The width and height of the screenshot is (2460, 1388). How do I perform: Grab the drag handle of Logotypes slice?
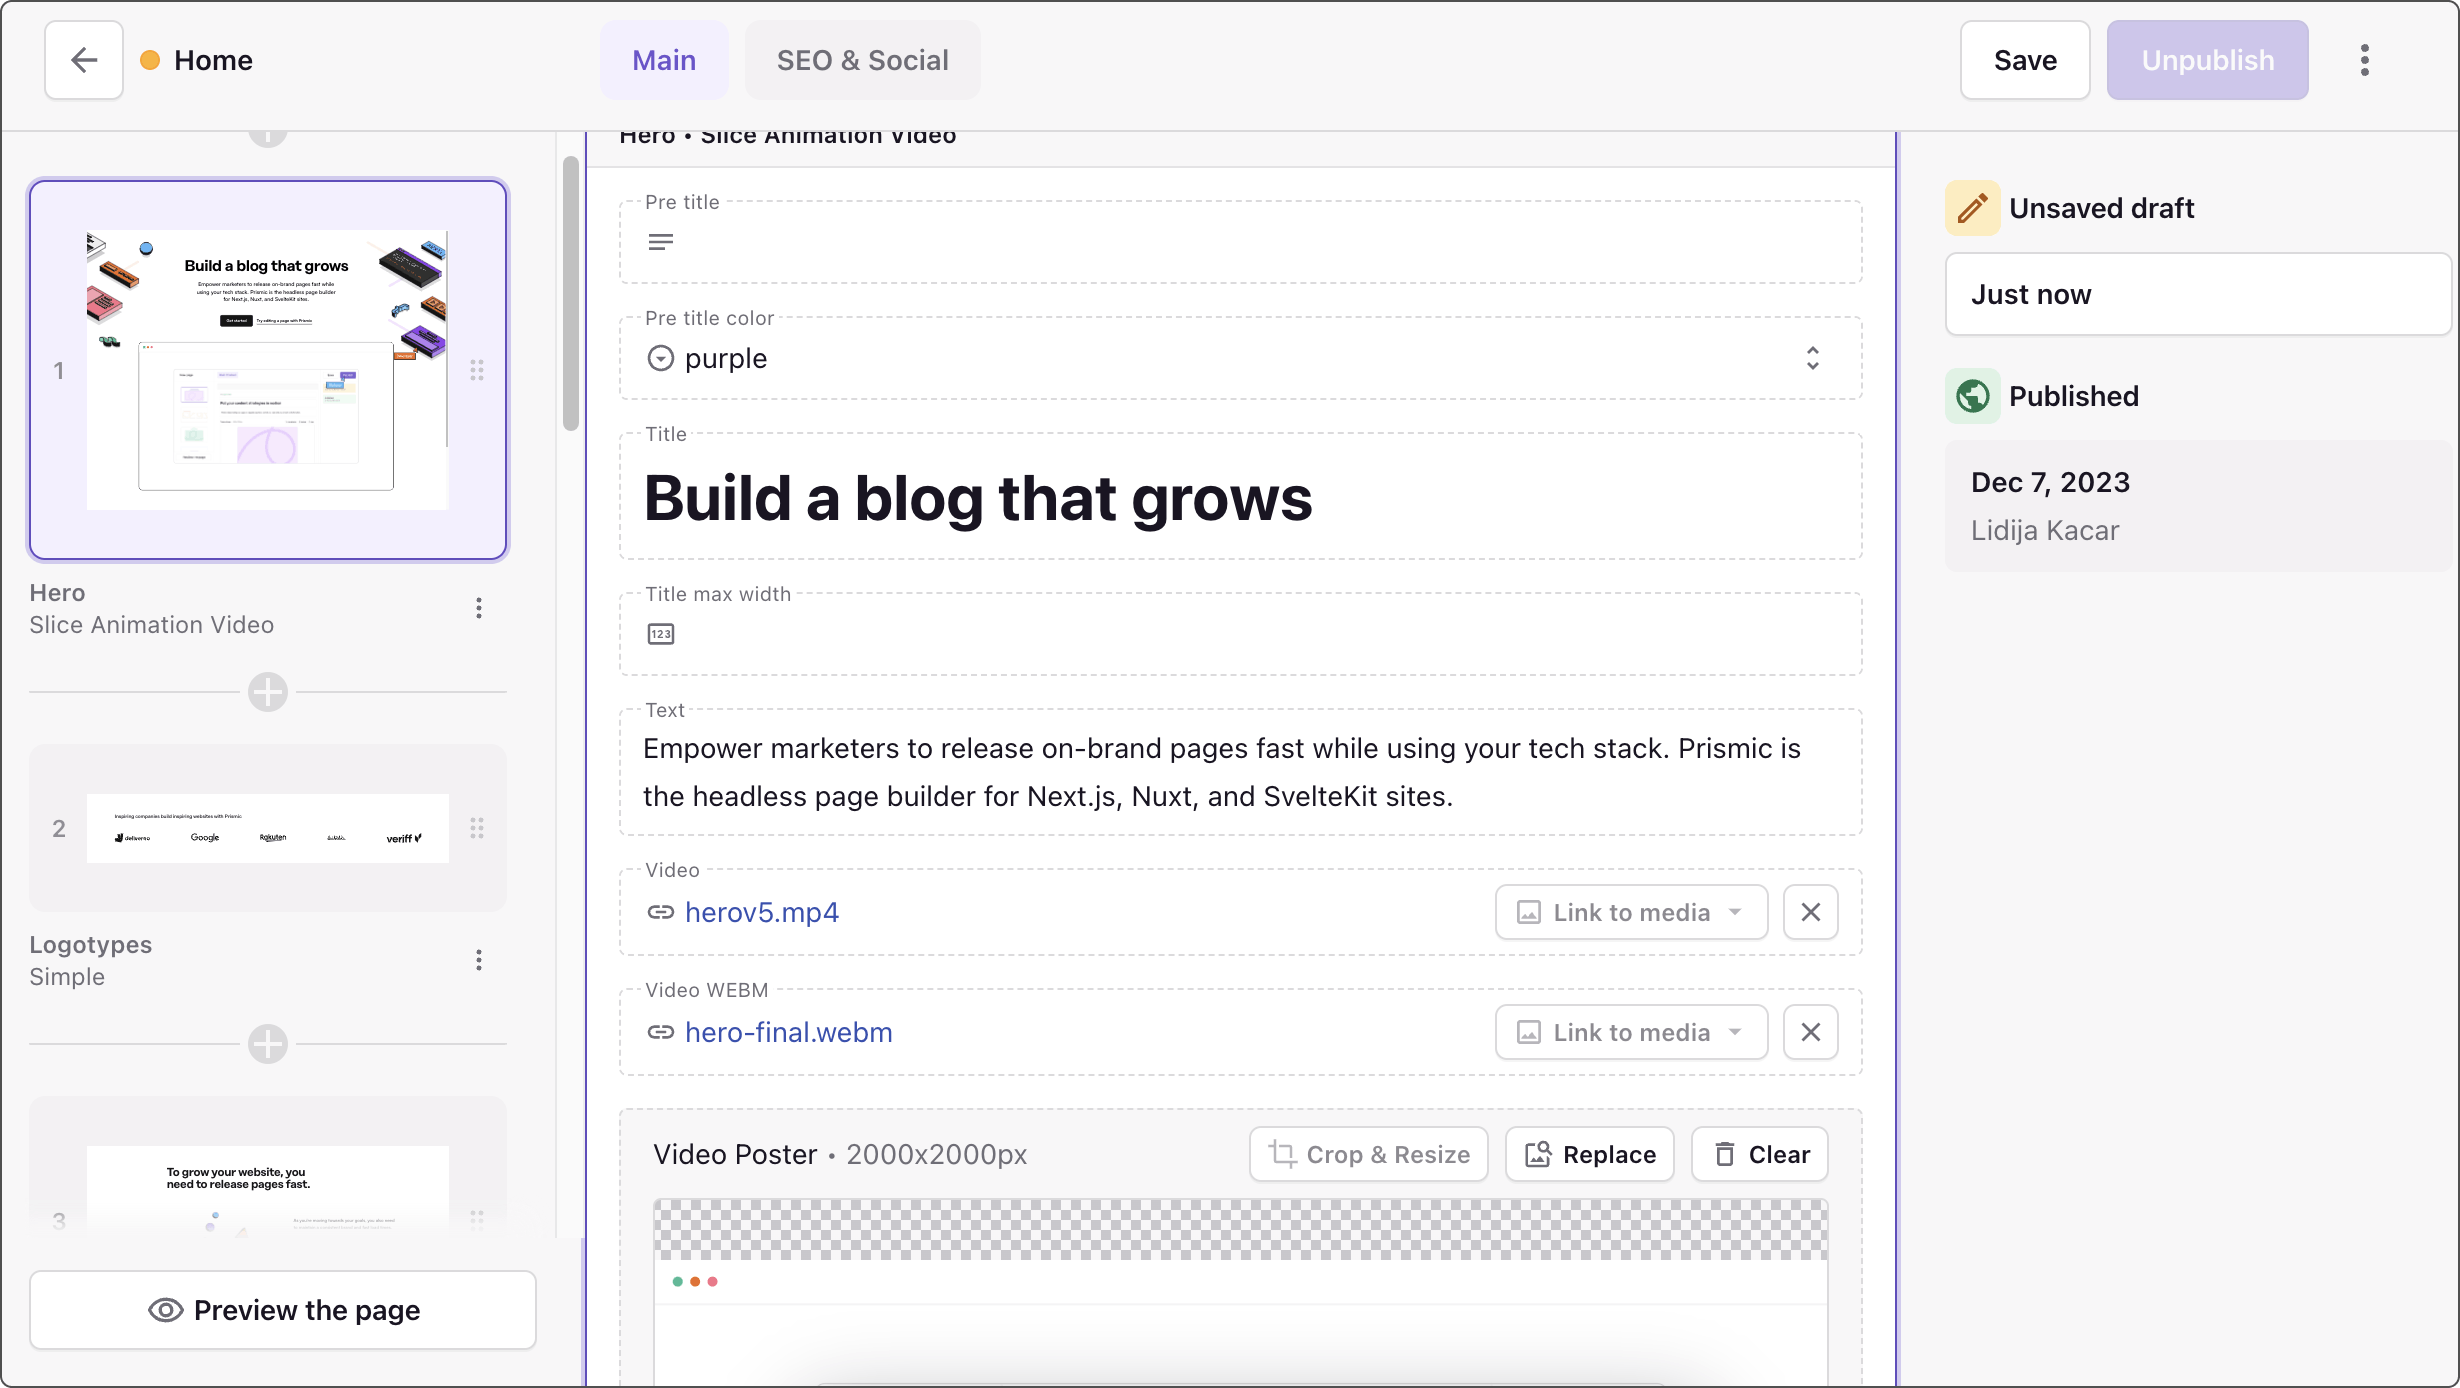(477, 828)
